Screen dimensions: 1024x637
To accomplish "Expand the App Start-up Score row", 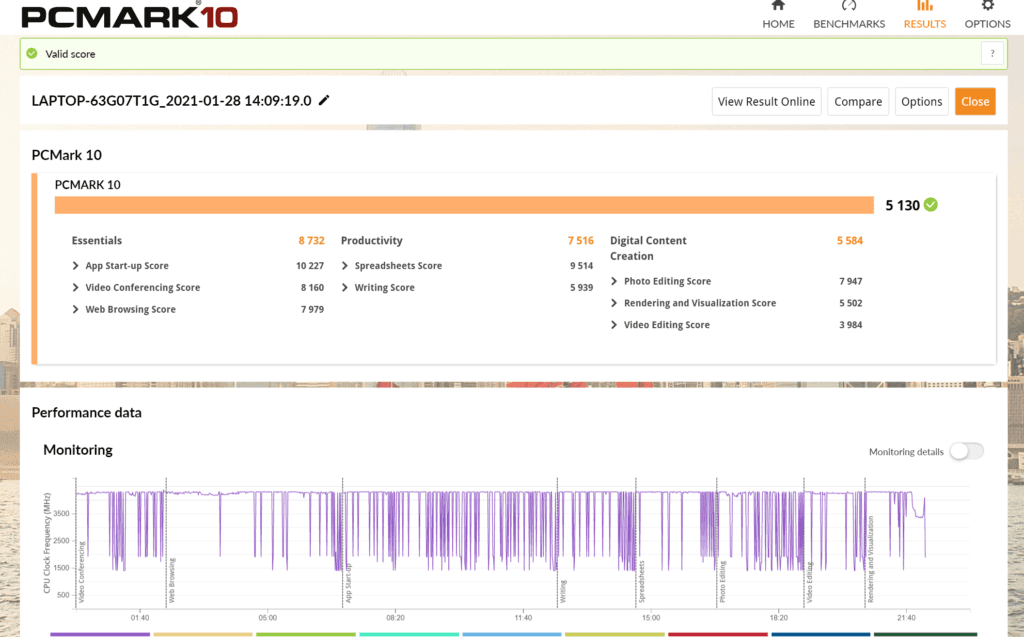I will tap(76, 266).
